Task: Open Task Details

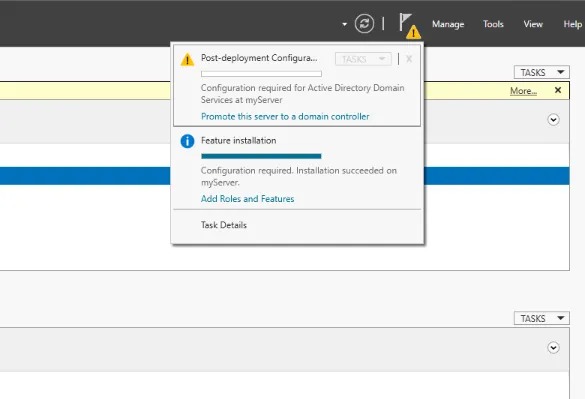Action: tap(223, 225)
